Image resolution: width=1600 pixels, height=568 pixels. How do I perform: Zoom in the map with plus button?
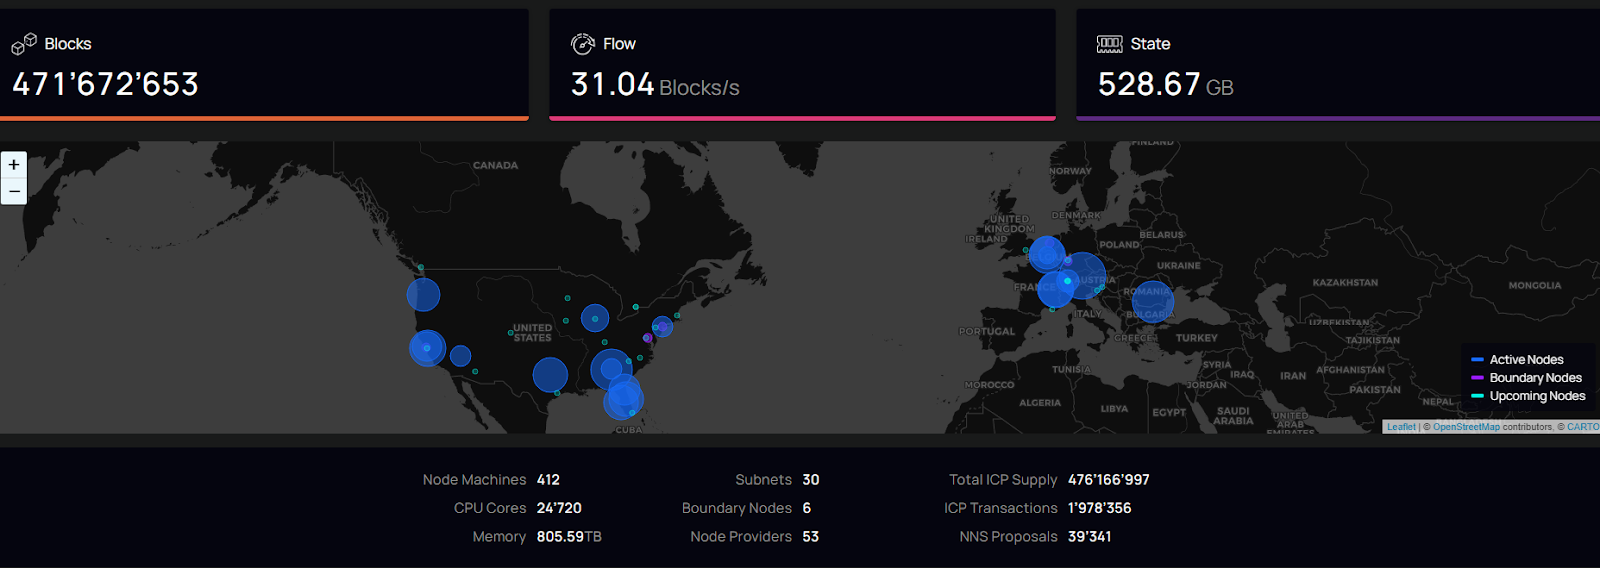[14, 165]
